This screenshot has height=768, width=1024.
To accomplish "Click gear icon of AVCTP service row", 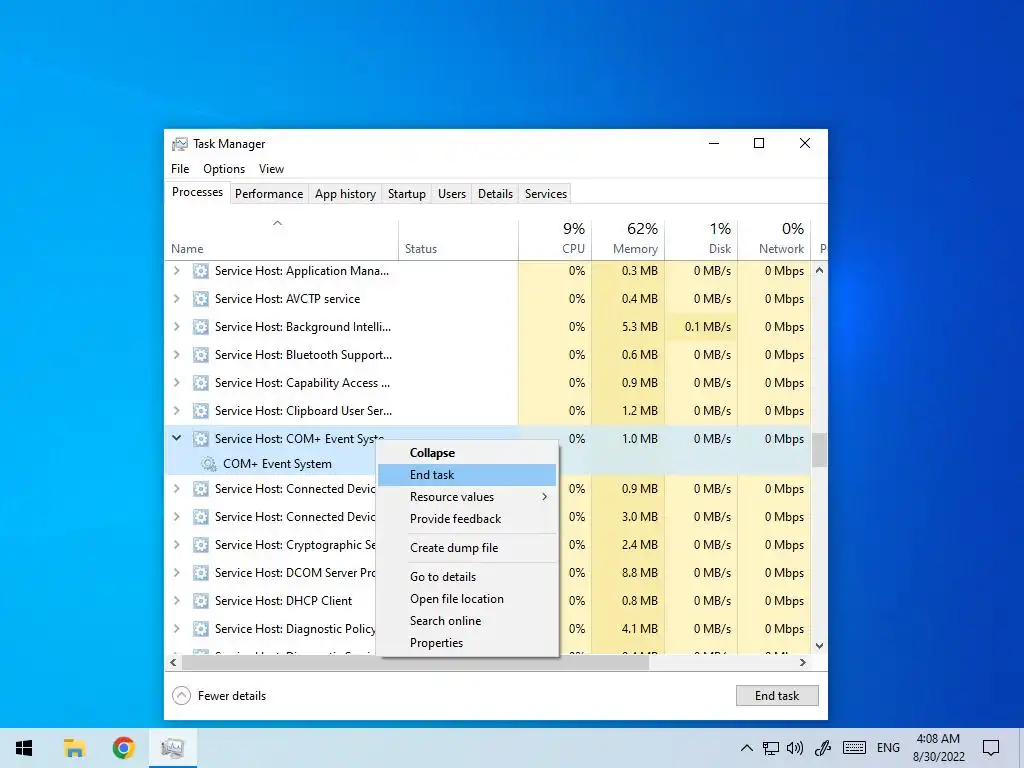I will [200, 299].
